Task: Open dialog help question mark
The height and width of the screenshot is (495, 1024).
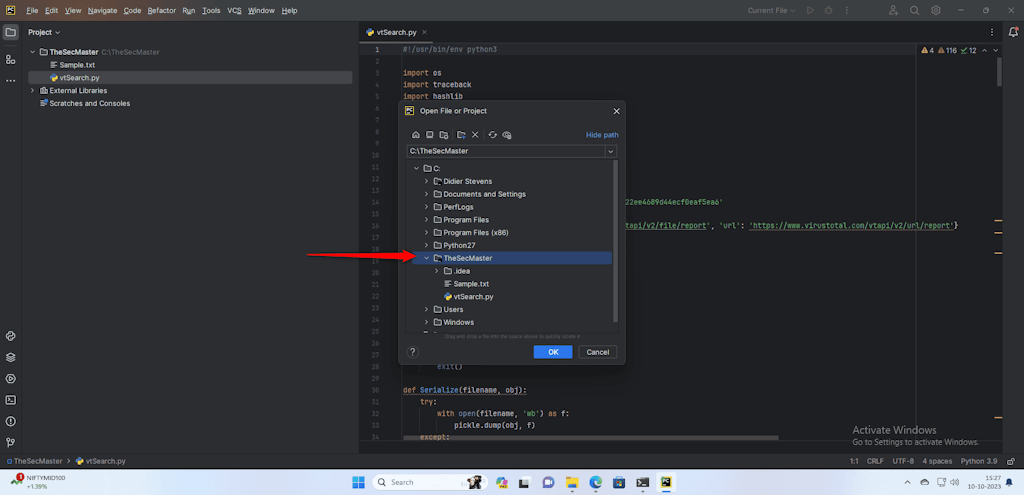Action: [x=413, y=352]
